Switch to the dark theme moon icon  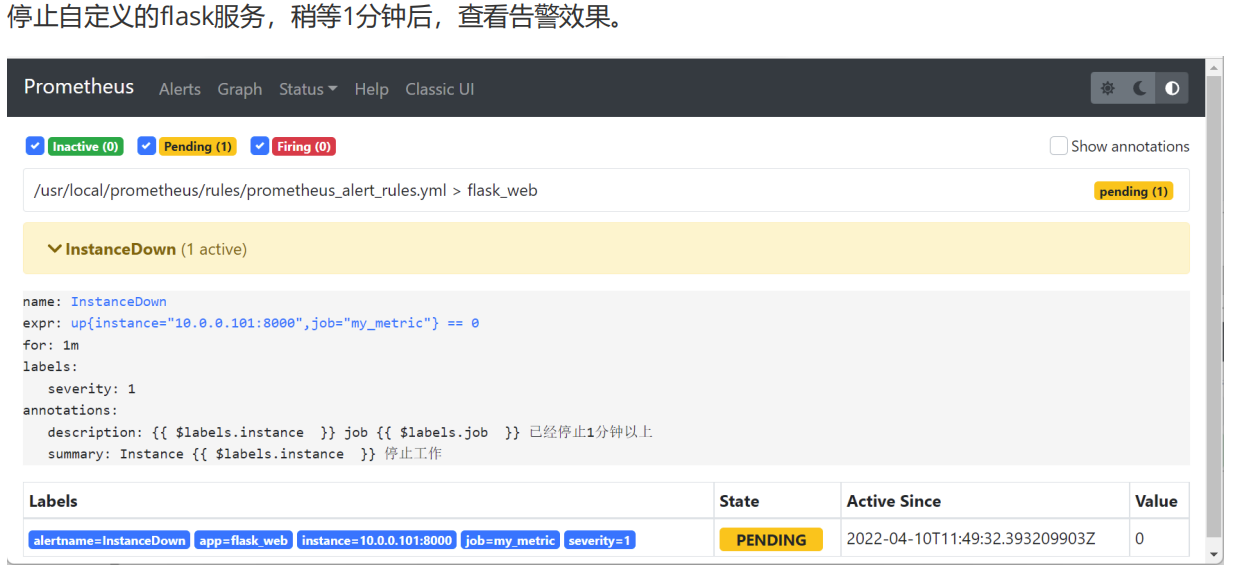tap(1140, 88)
